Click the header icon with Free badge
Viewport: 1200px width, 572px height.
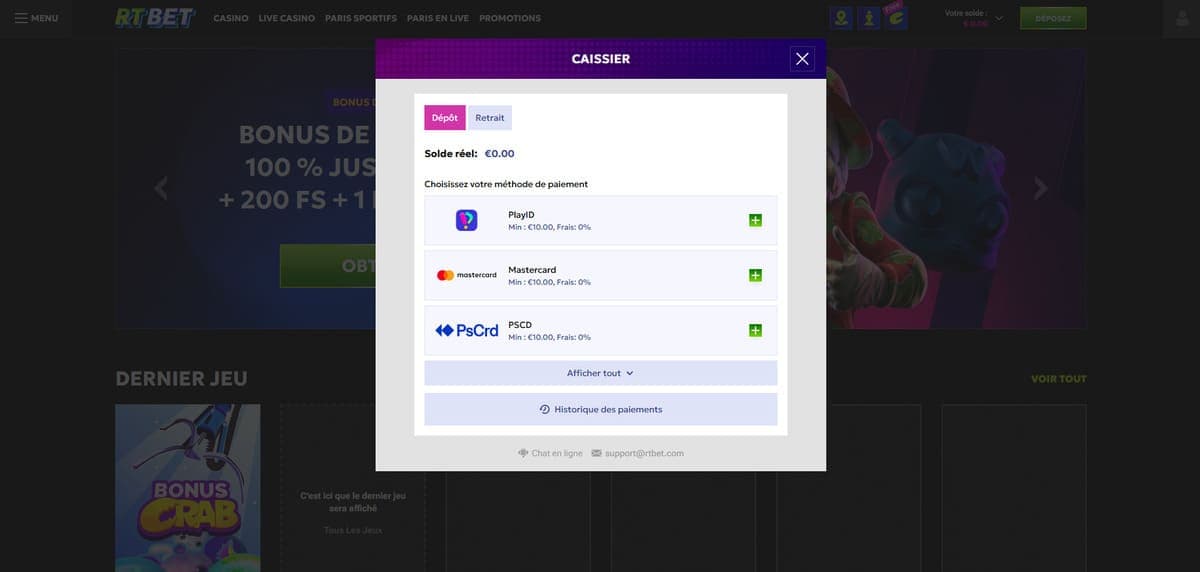896,18
